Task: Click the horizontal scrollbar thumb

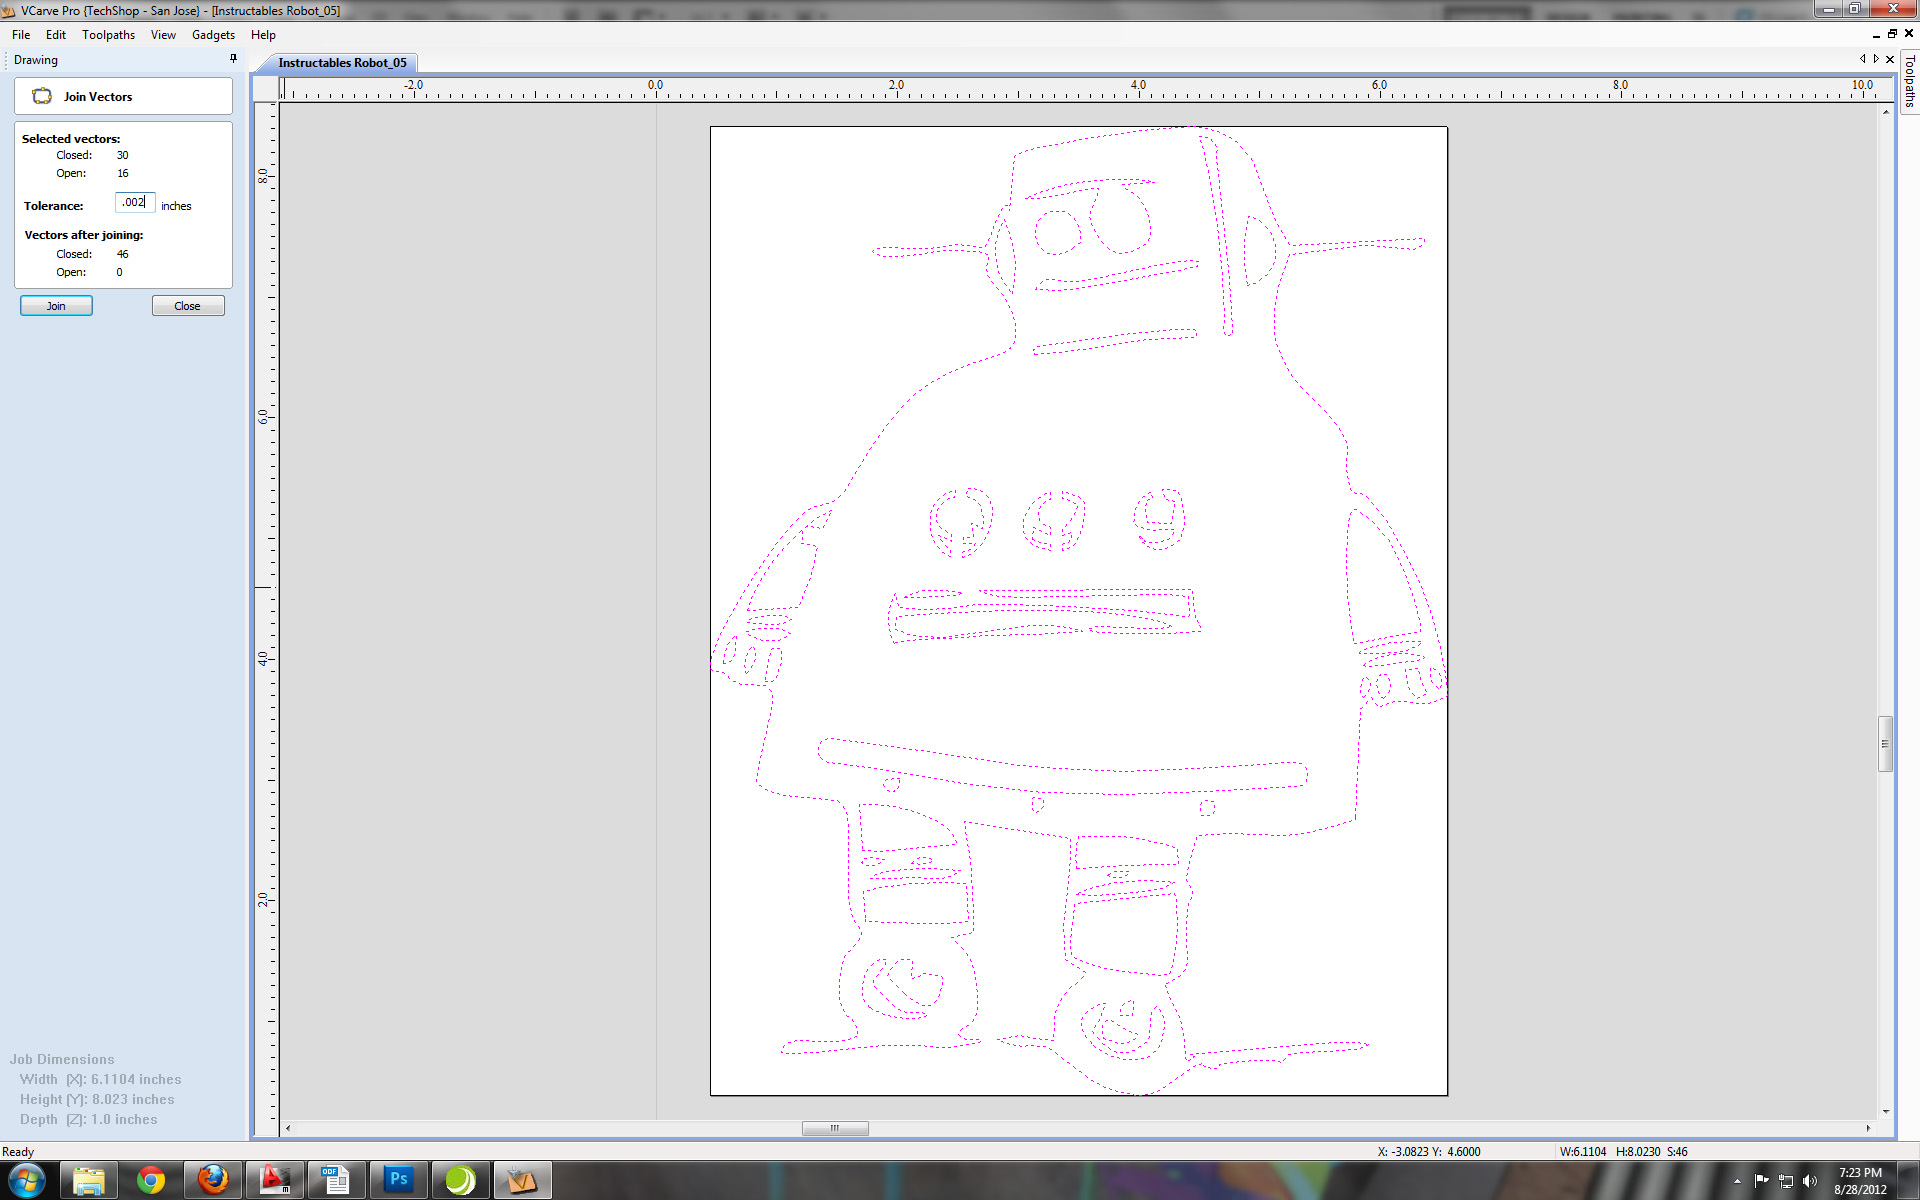Action: [x=835, y=1128]
